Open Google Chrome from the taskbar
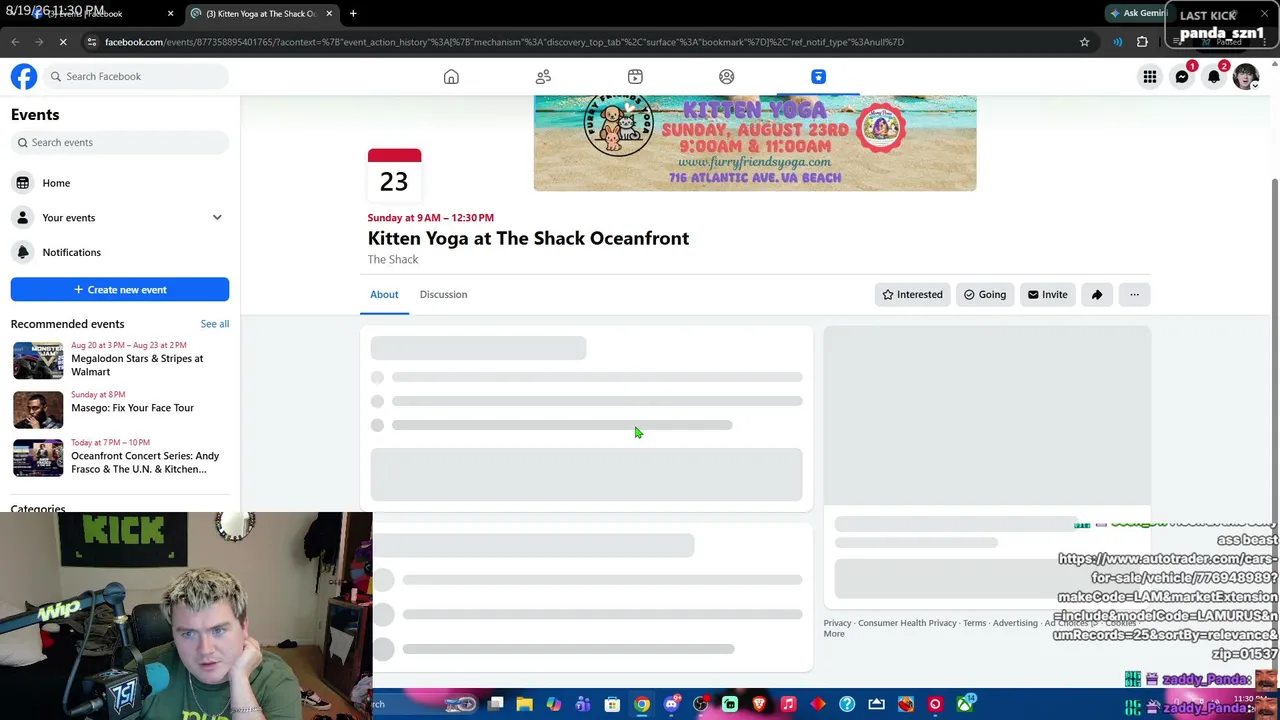The height and width of the screenshot is (720, 1280). pyautogui.click(x=642, y=704)
